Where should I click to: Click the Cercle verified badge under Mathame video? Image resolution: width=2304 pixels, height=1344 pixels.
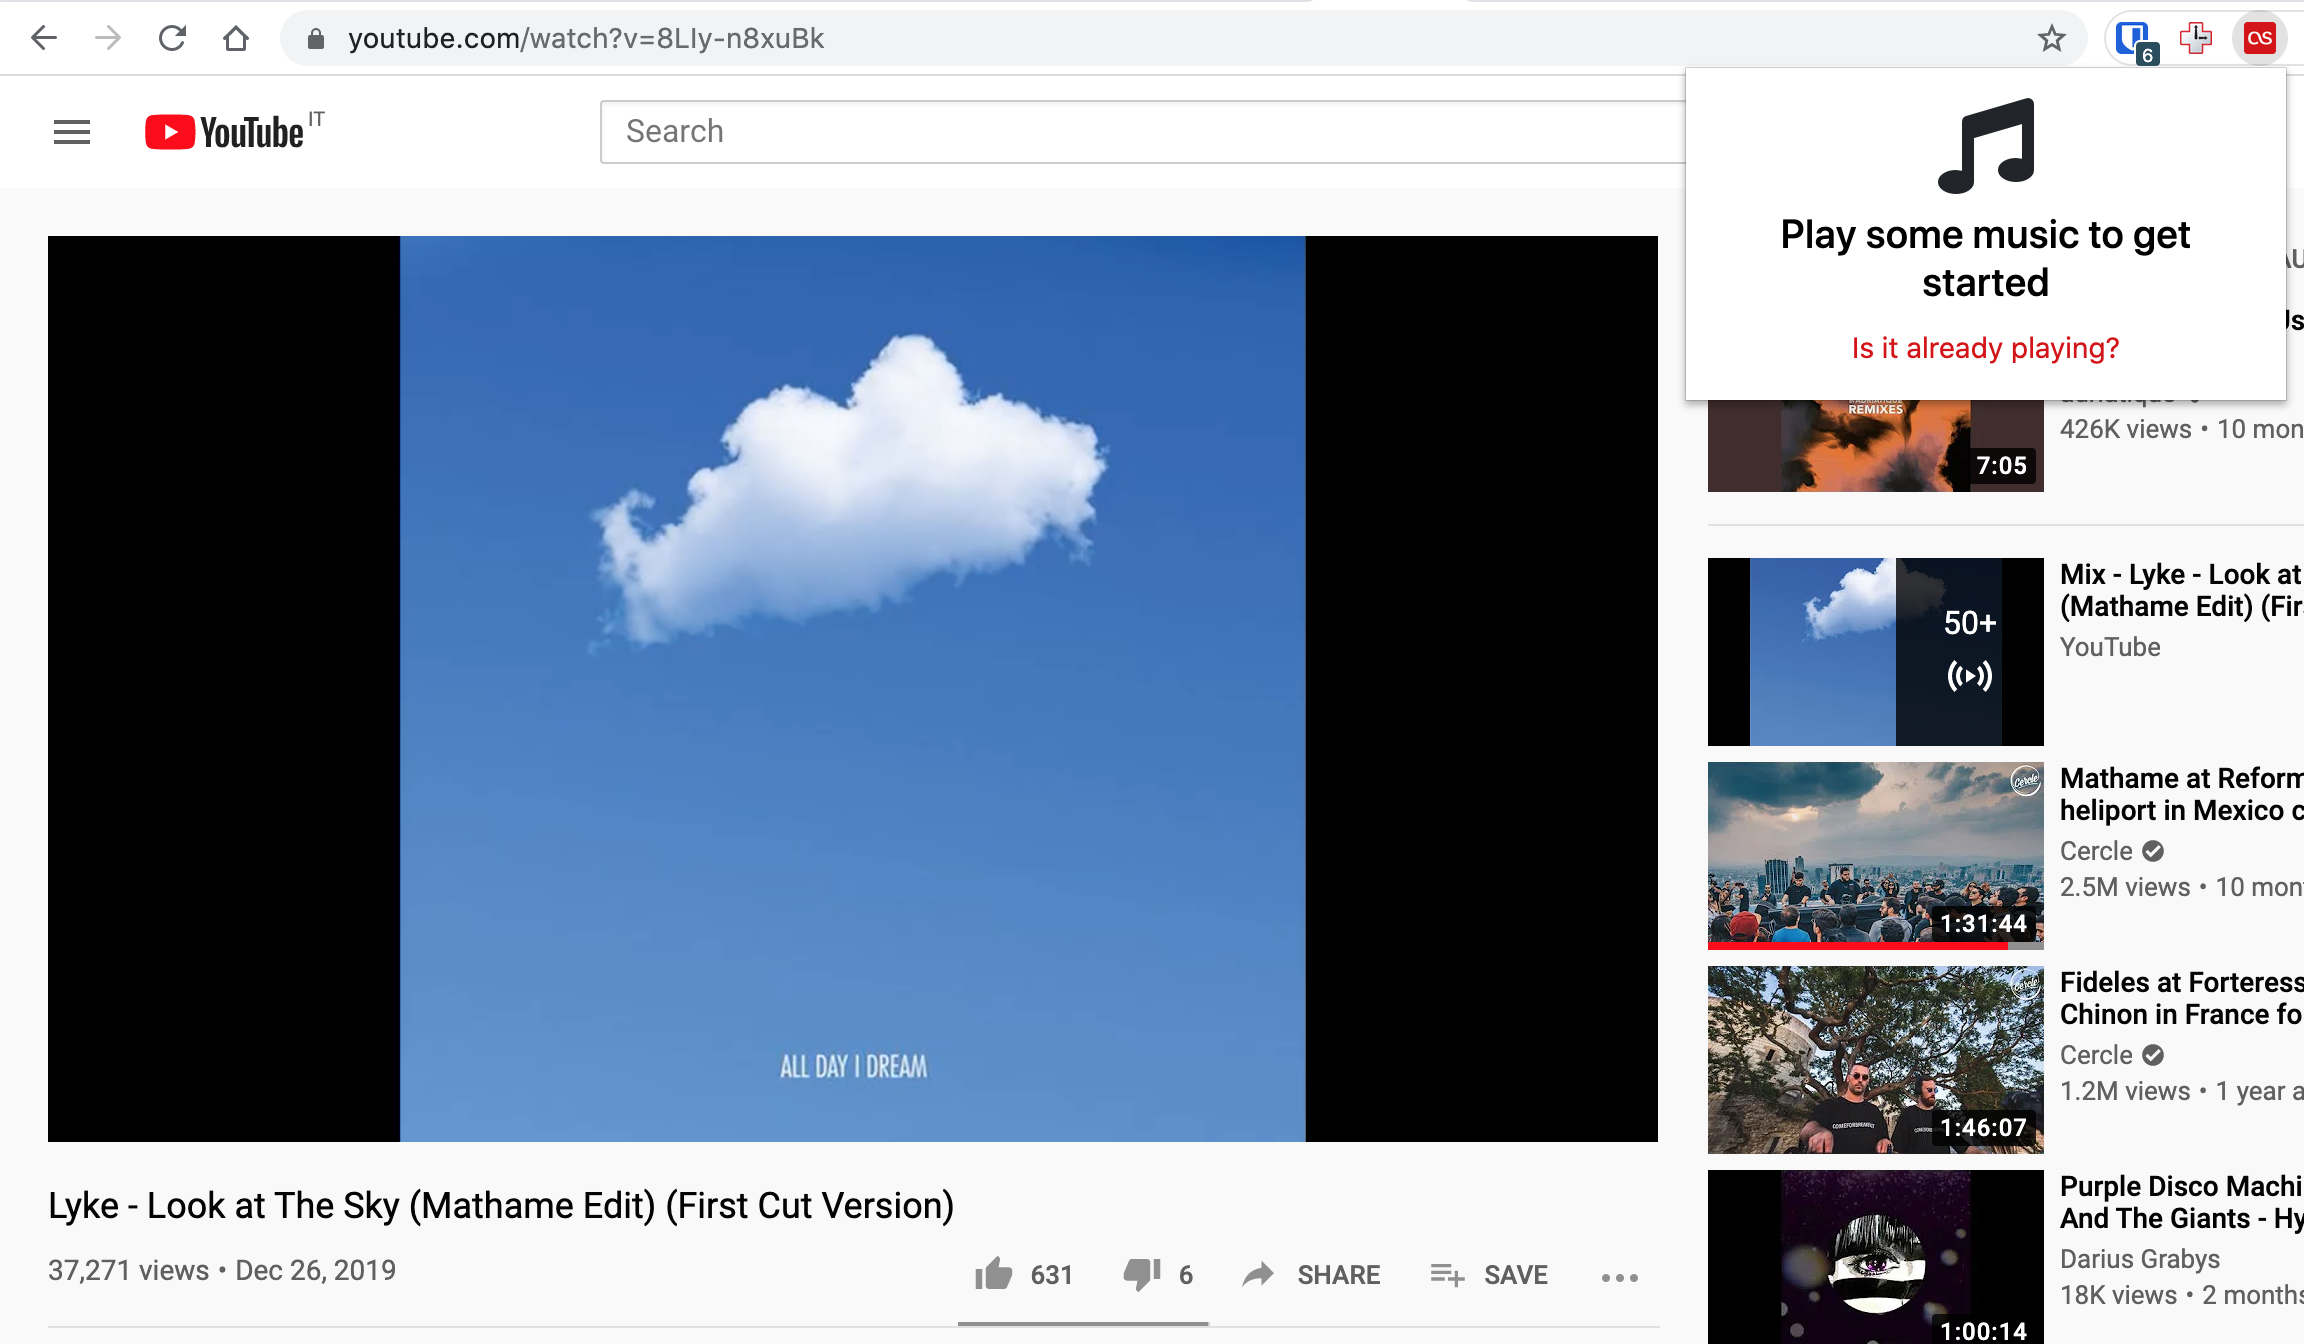[x=2153, y=851]
